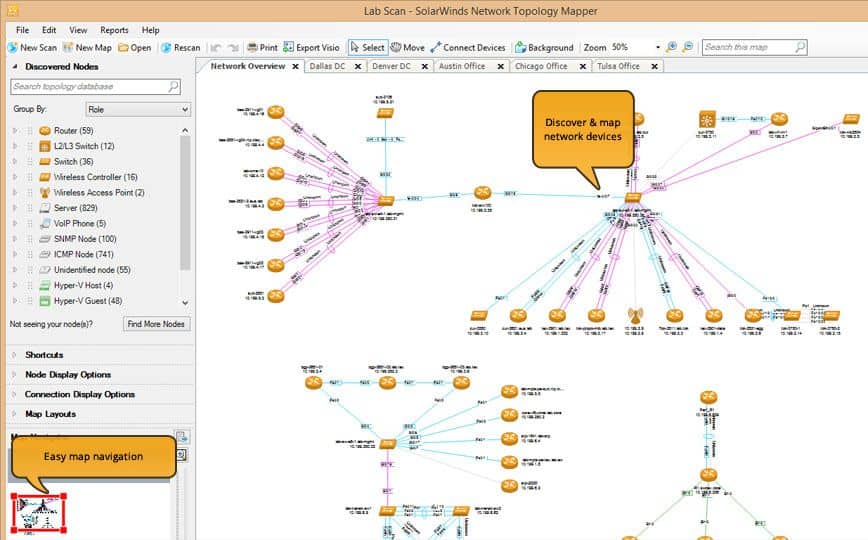This screenshot has width=868, height=540.
Task: Click the undo arrow icon
Action: coord(216,48)
